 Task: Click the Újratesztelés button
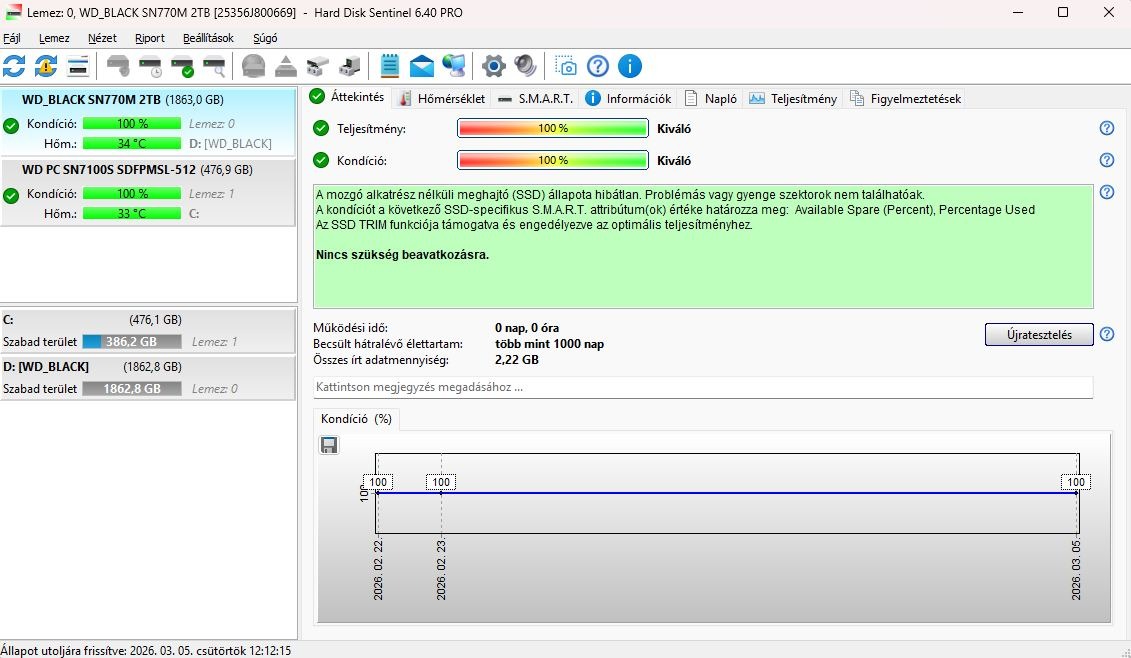(1039, 335)
